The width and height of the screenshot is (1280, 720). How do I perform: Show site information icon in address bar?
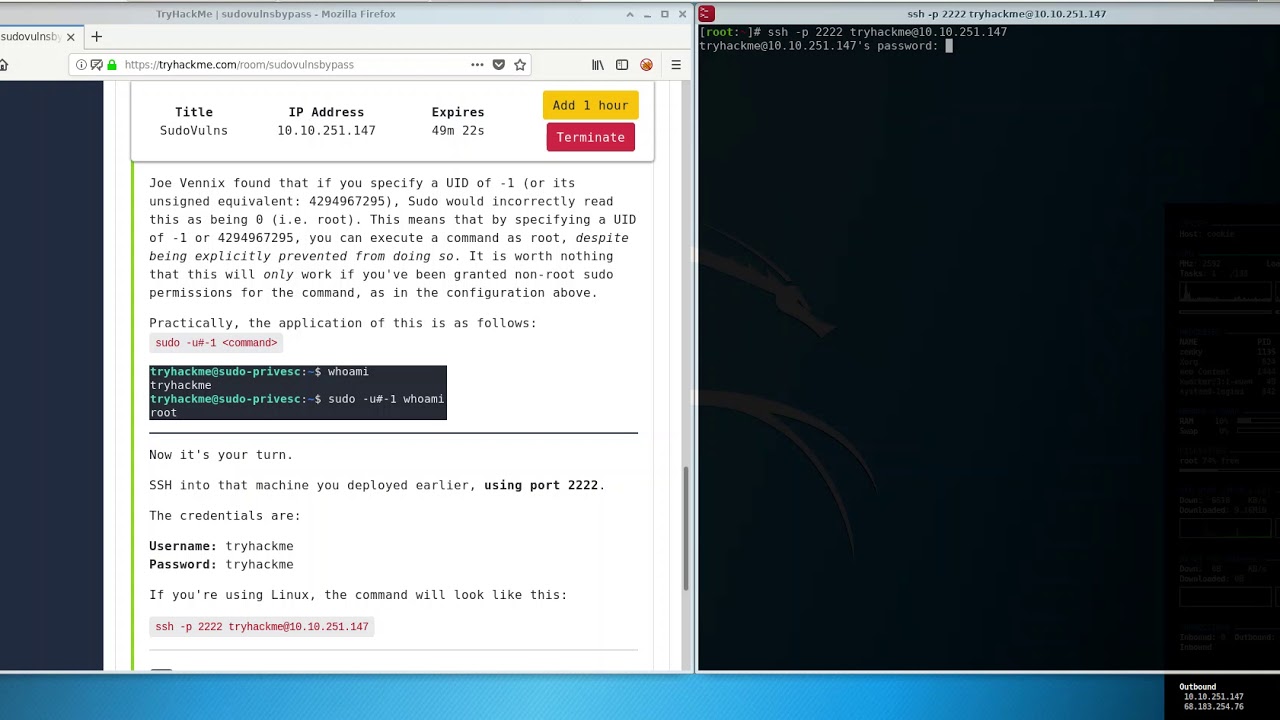(x=82, y=65)
